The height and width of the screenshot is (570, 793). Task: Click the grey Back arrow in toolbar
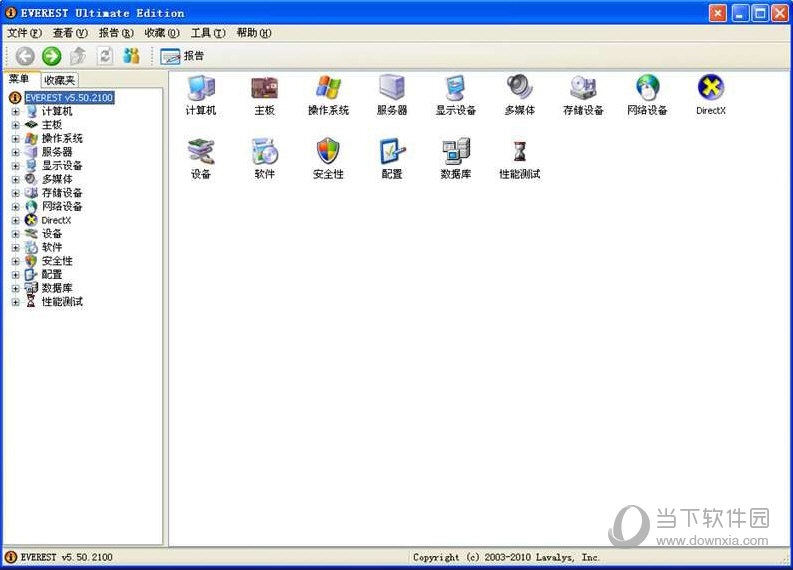25,56
